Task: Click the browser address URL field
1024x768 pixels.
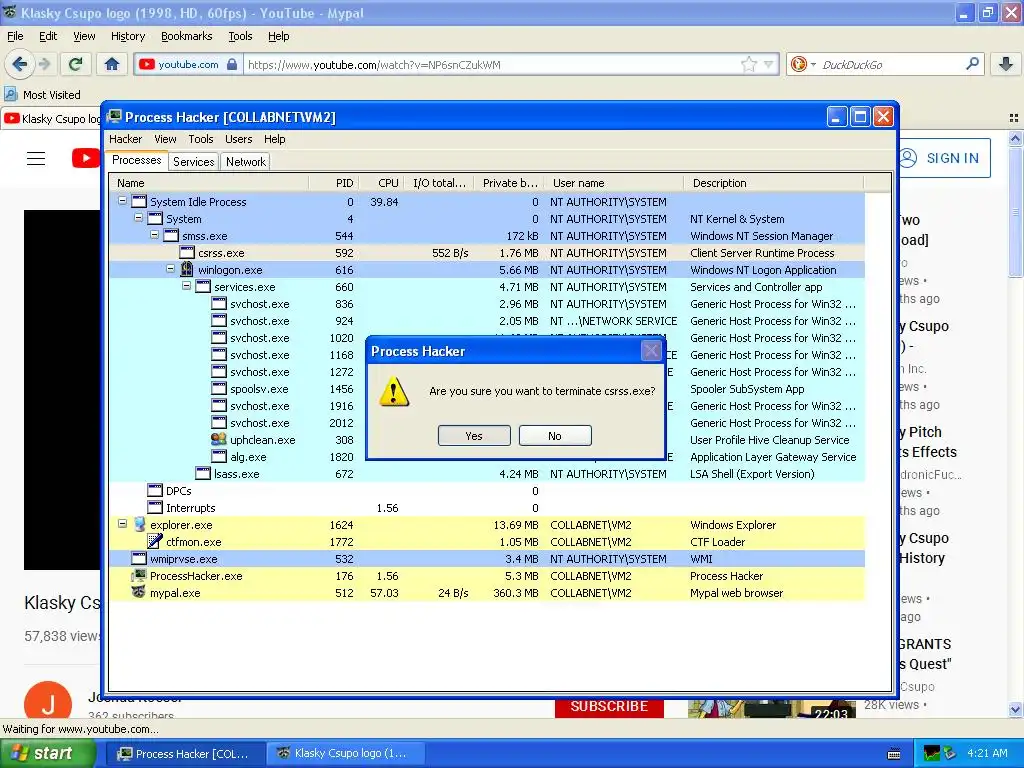Action: click(491, 65)
